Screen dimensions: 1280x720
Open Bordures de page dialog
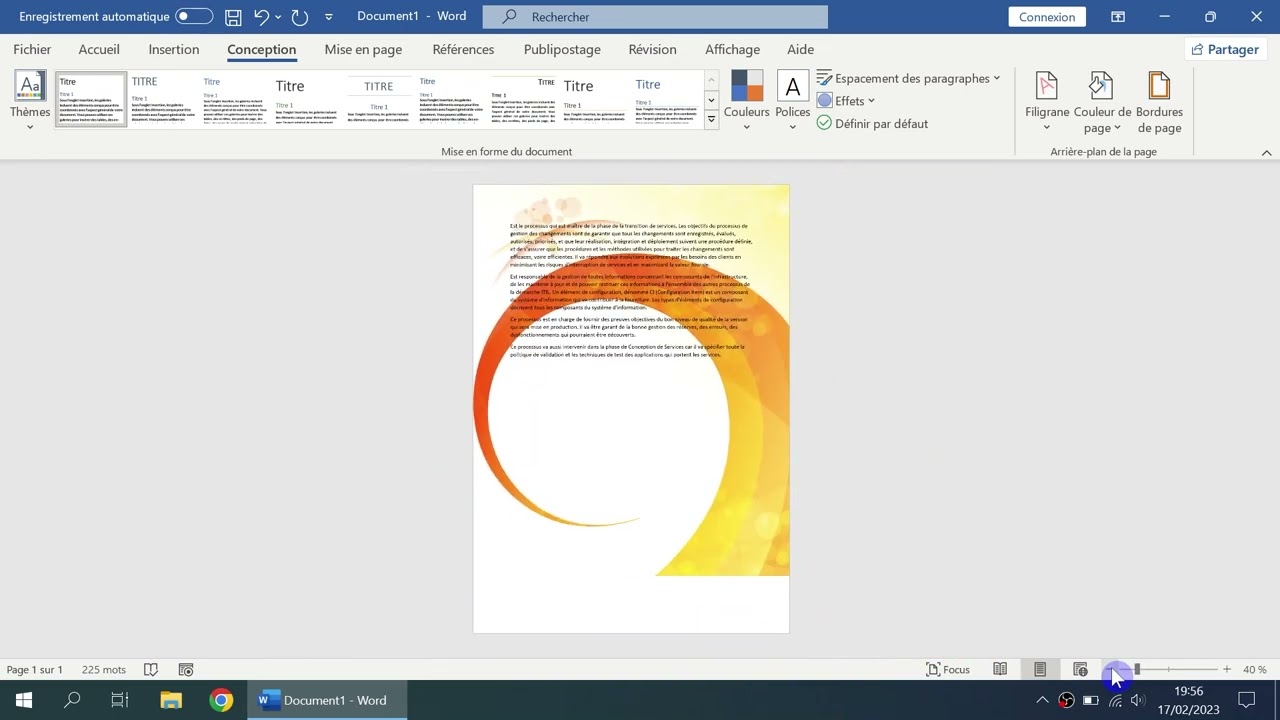pyautogui.click(x=1159, y=101)
